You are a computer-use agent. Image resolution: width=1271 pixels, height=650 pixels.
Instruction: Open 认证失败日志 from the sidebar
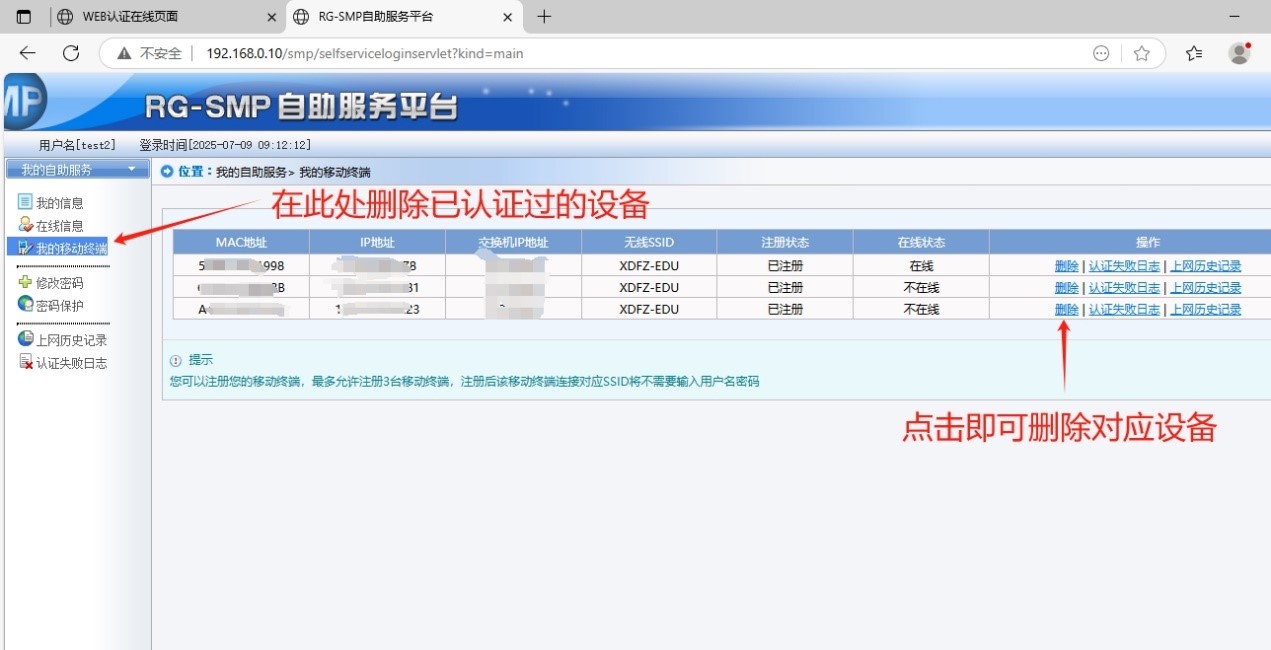point(70,363)
